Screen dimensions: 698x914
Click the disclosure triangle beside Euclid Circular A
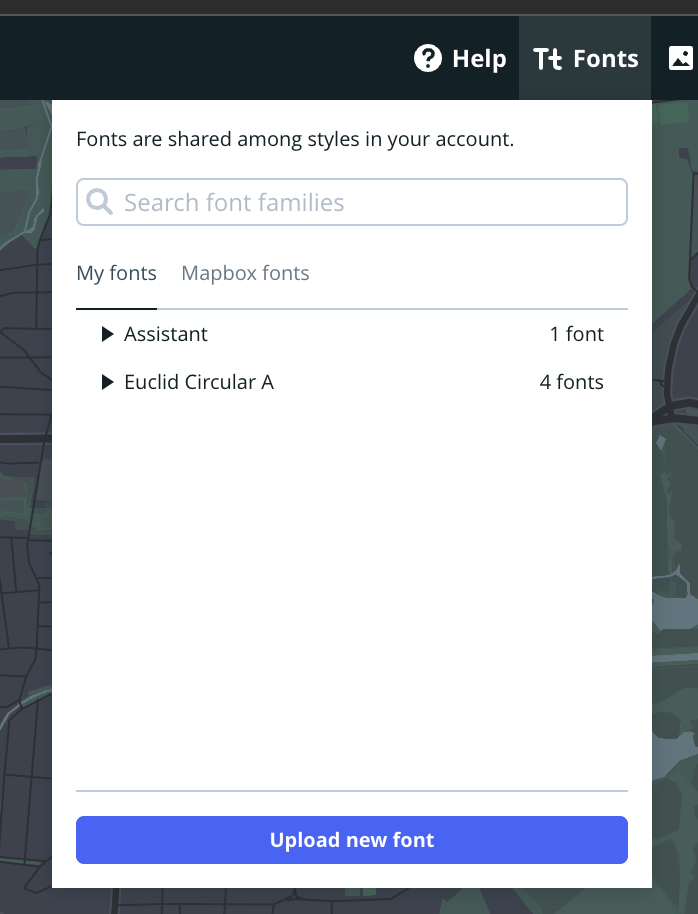click(x=107, y=382)
